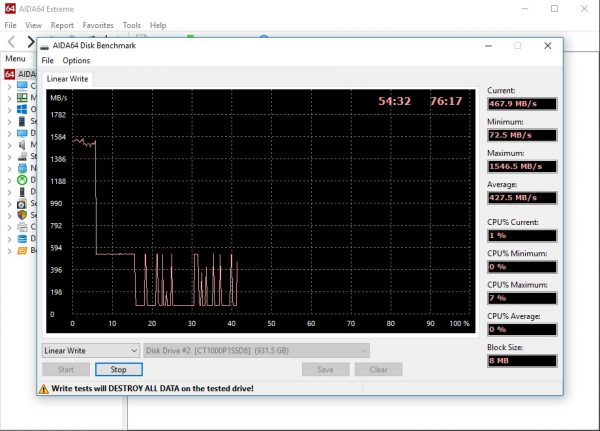
Task: Click the Average speed value 427.5 MB/s
Action: coord(522,198)
